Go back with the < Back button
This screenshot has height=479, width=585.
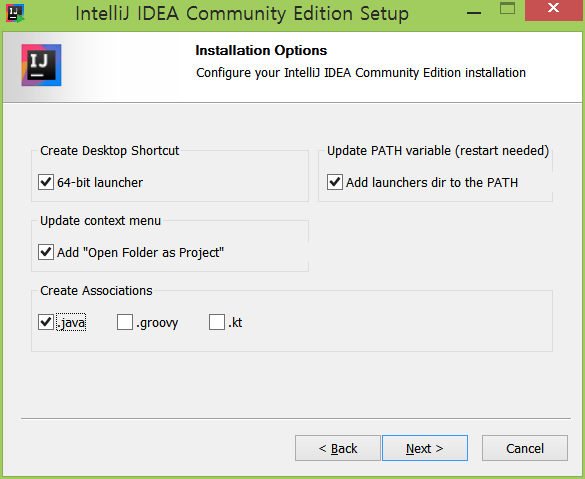point(338,448)
